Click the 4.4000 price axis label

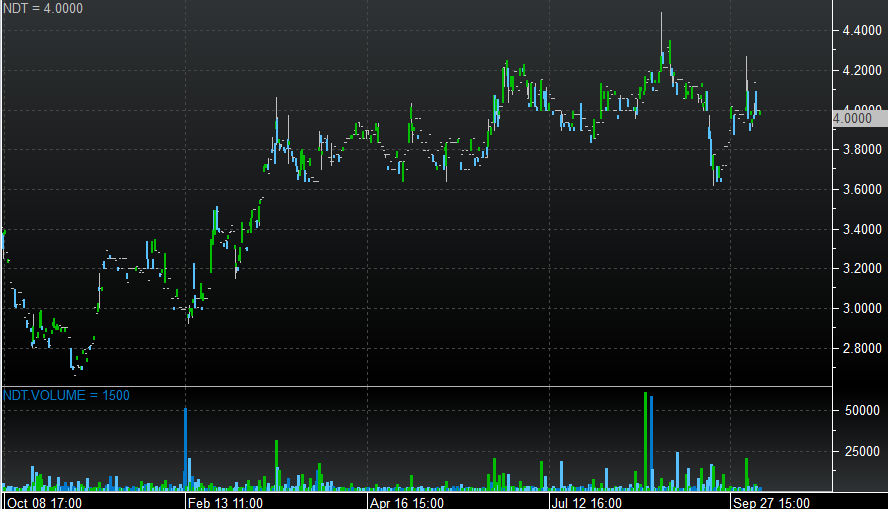(x=862, y=31)
